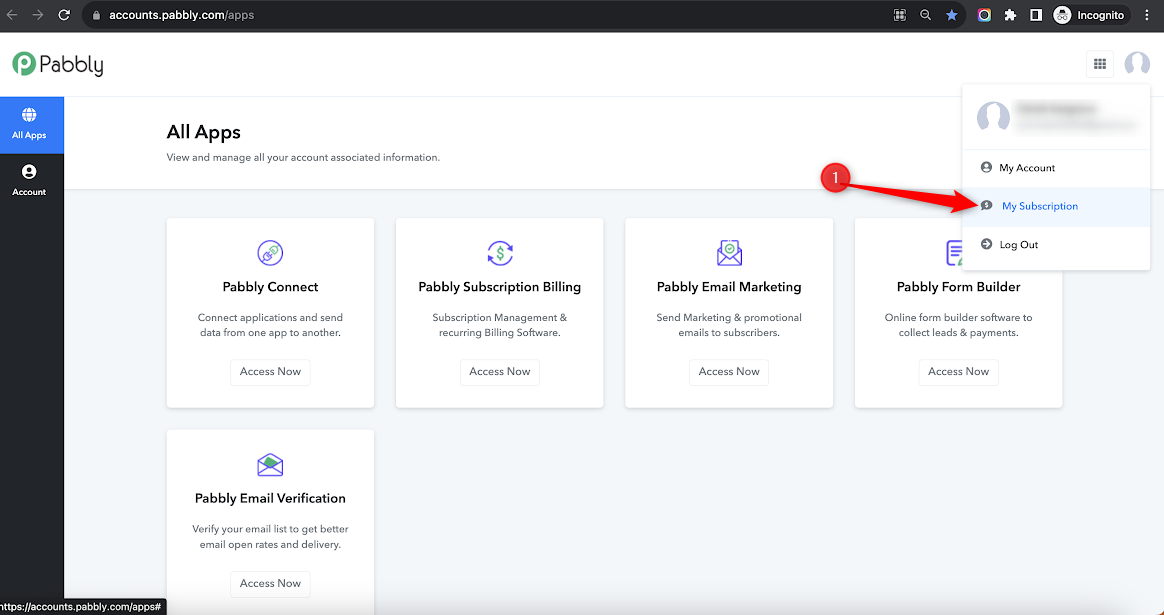
Task: Reload the page with browser refresh
Action: [64, 15]
